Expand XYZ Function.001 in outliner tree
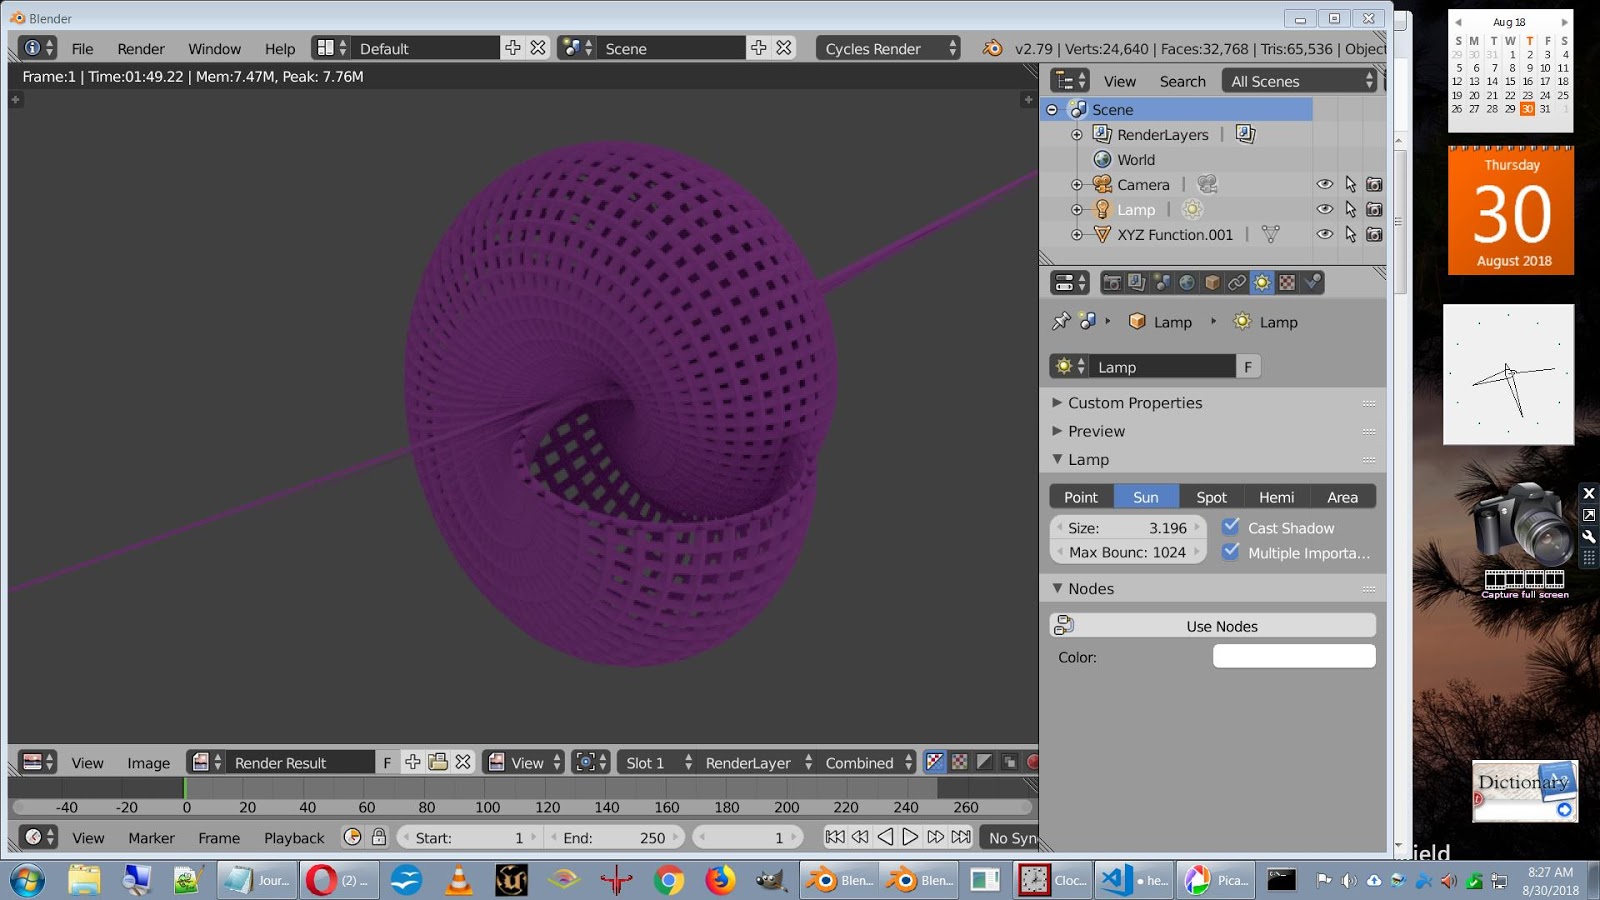 [x=1077, y=235]
